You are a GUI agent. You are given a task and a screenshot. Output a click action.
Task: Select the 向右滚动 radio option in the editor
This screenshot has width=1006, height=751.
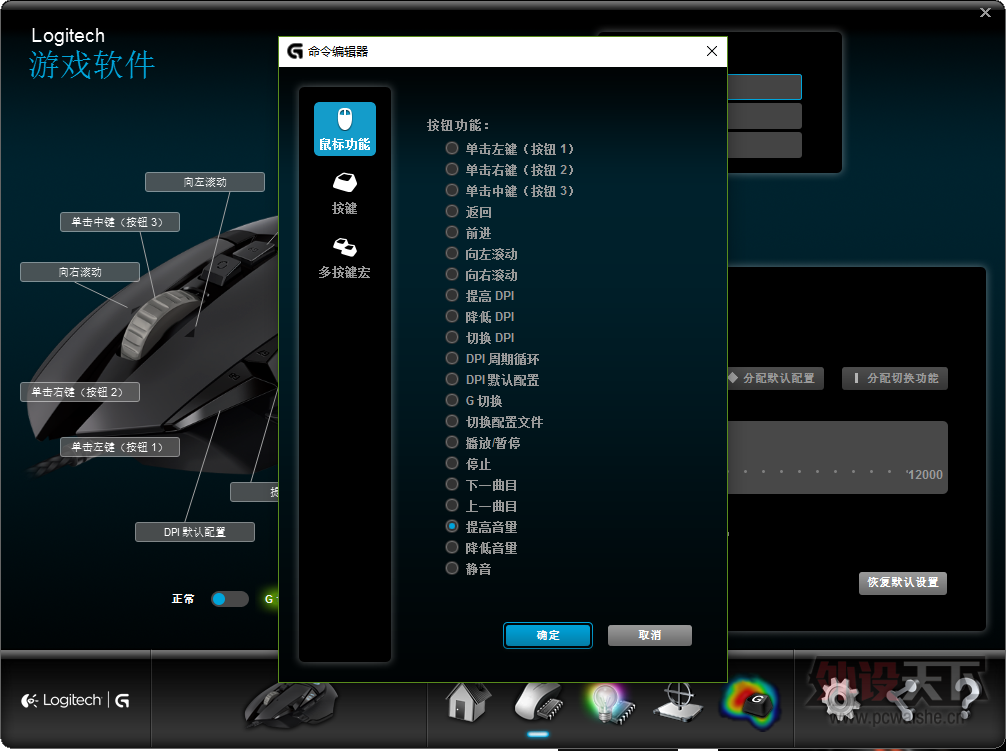[452, 274]
